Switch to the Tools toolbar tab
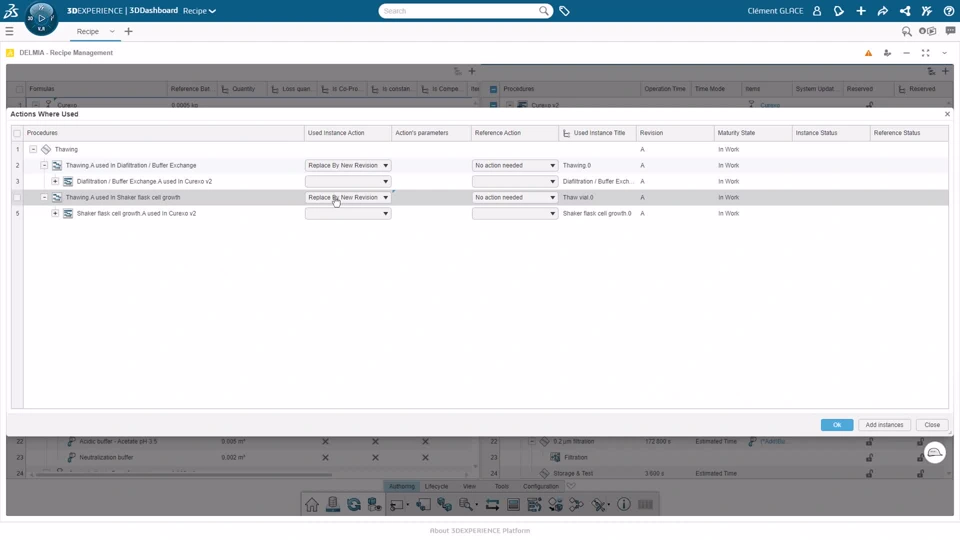 [x=501, y=486]
